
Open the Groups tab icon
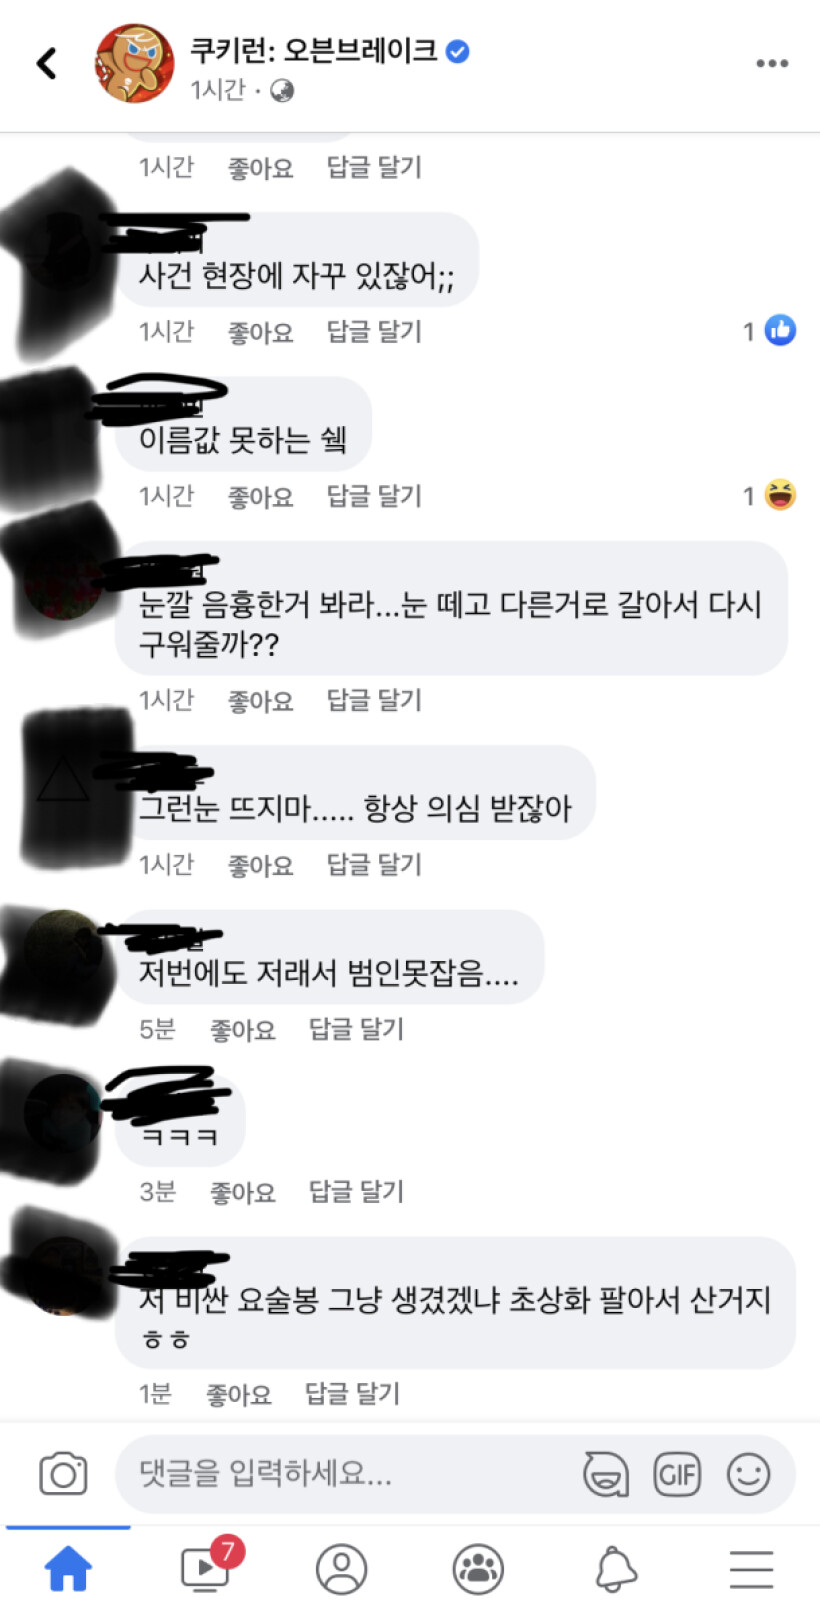point(478,1569)
